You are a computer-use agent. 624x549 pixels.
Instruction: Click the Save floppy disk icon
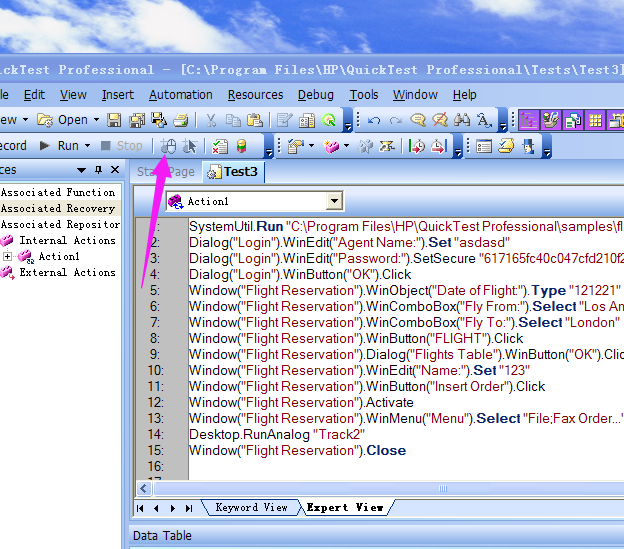114,120
